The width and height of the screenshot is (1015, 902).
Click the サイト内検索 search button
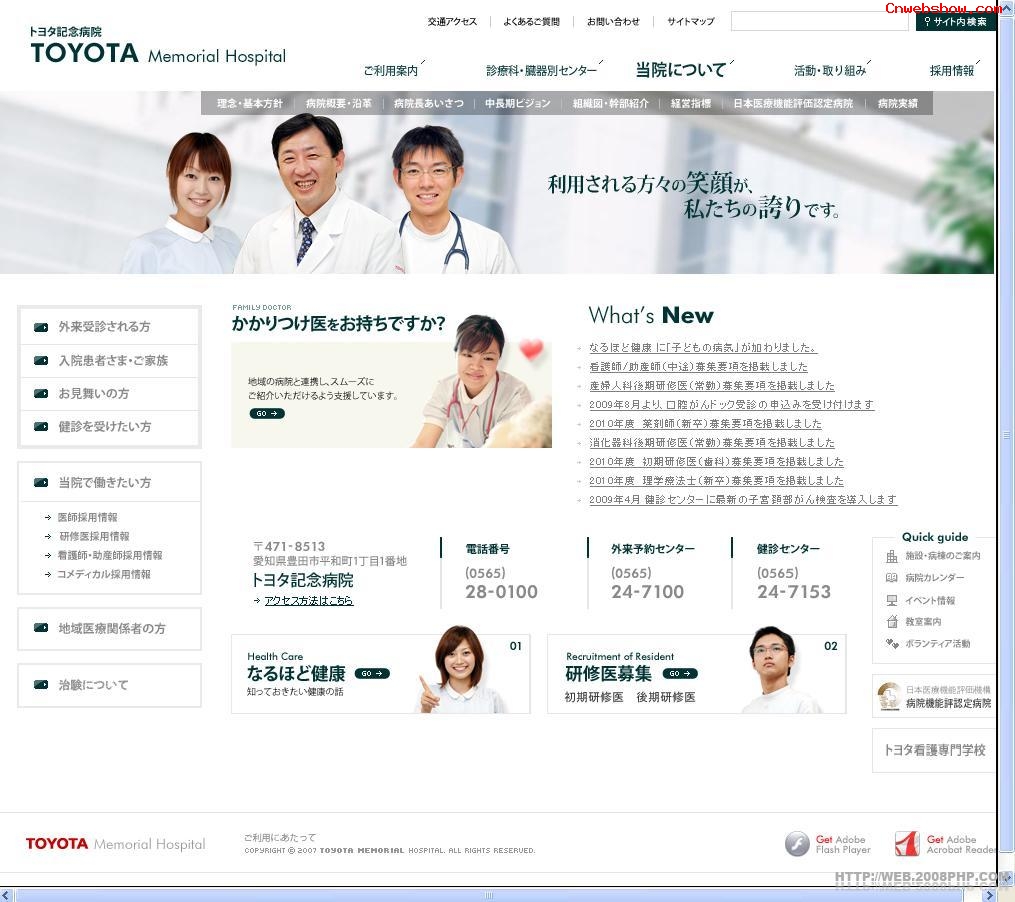coord(955,21)
